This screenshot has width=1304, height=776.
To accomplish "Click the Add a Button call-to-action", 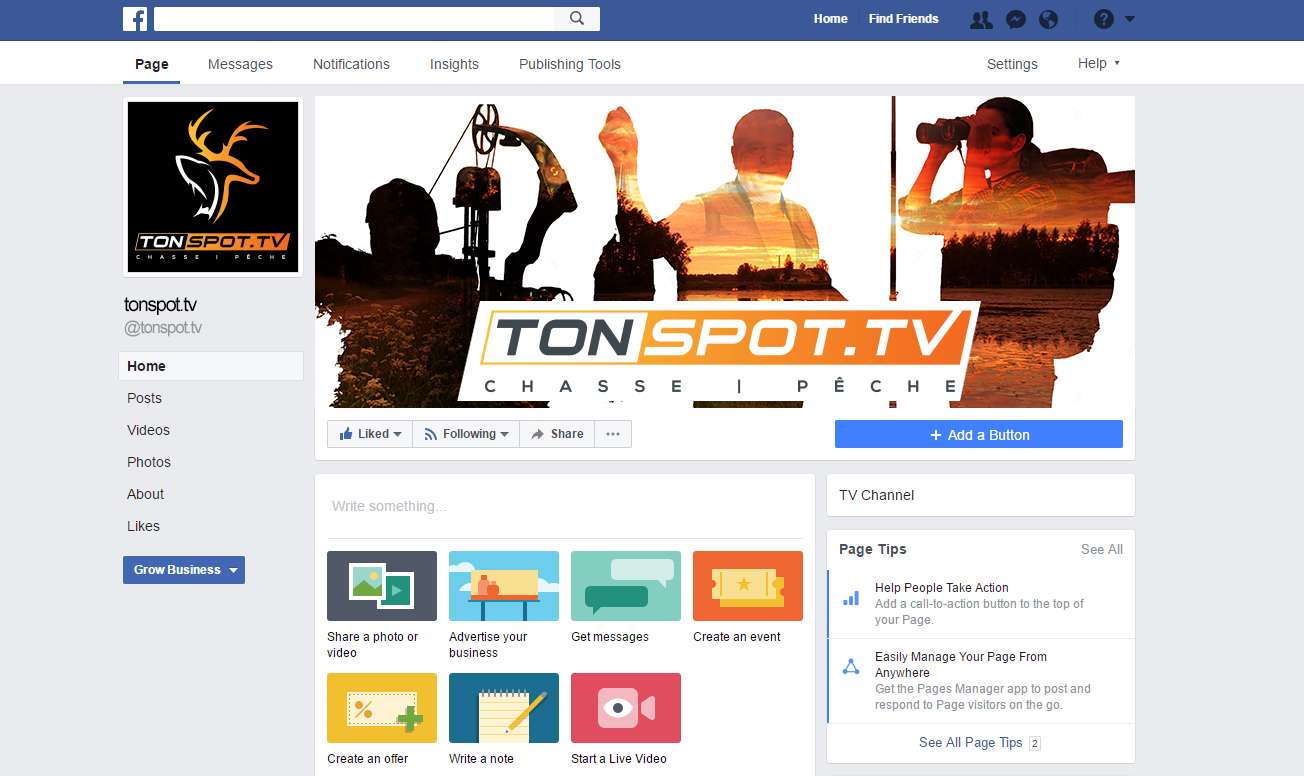I will click(x=979, y=434).
